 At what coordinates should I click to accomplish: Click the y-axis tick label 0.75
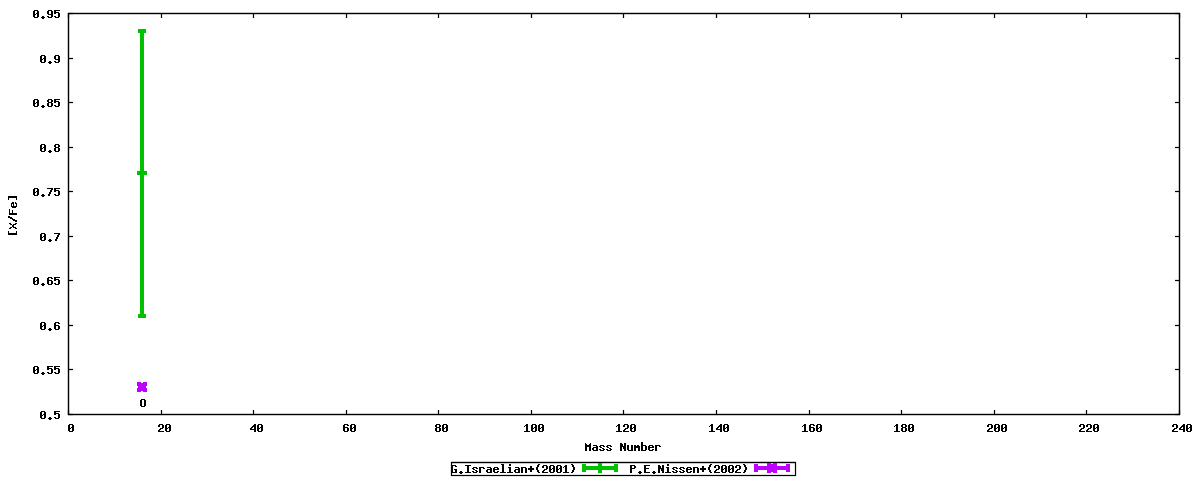(46, 192)
